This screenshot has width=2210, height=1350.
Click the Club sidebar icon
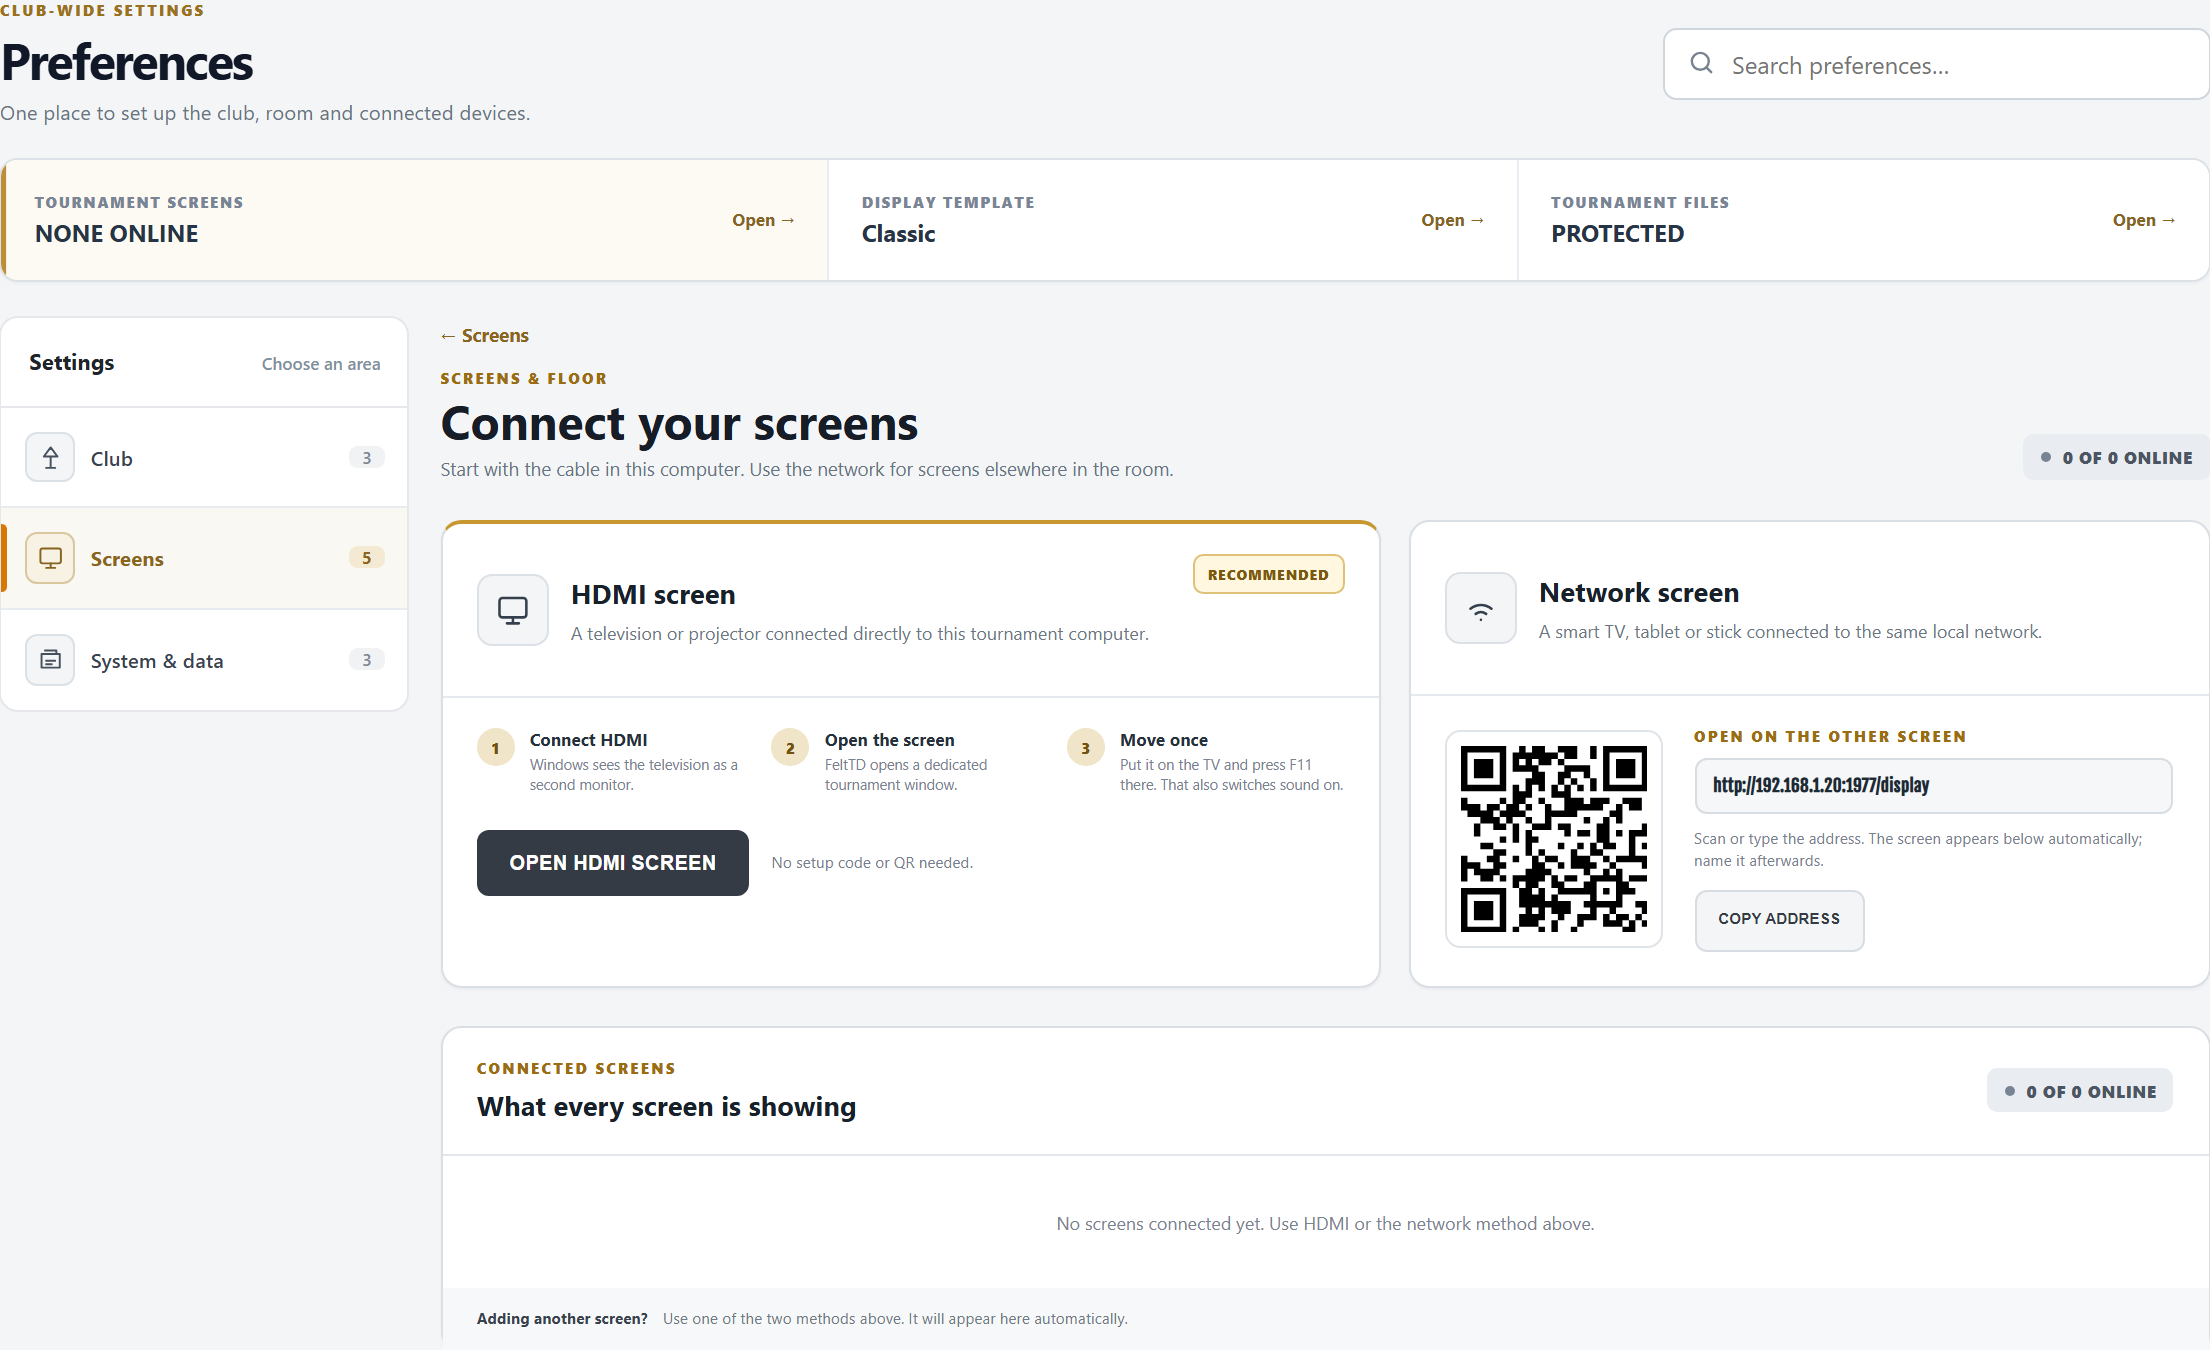[50, 458]
